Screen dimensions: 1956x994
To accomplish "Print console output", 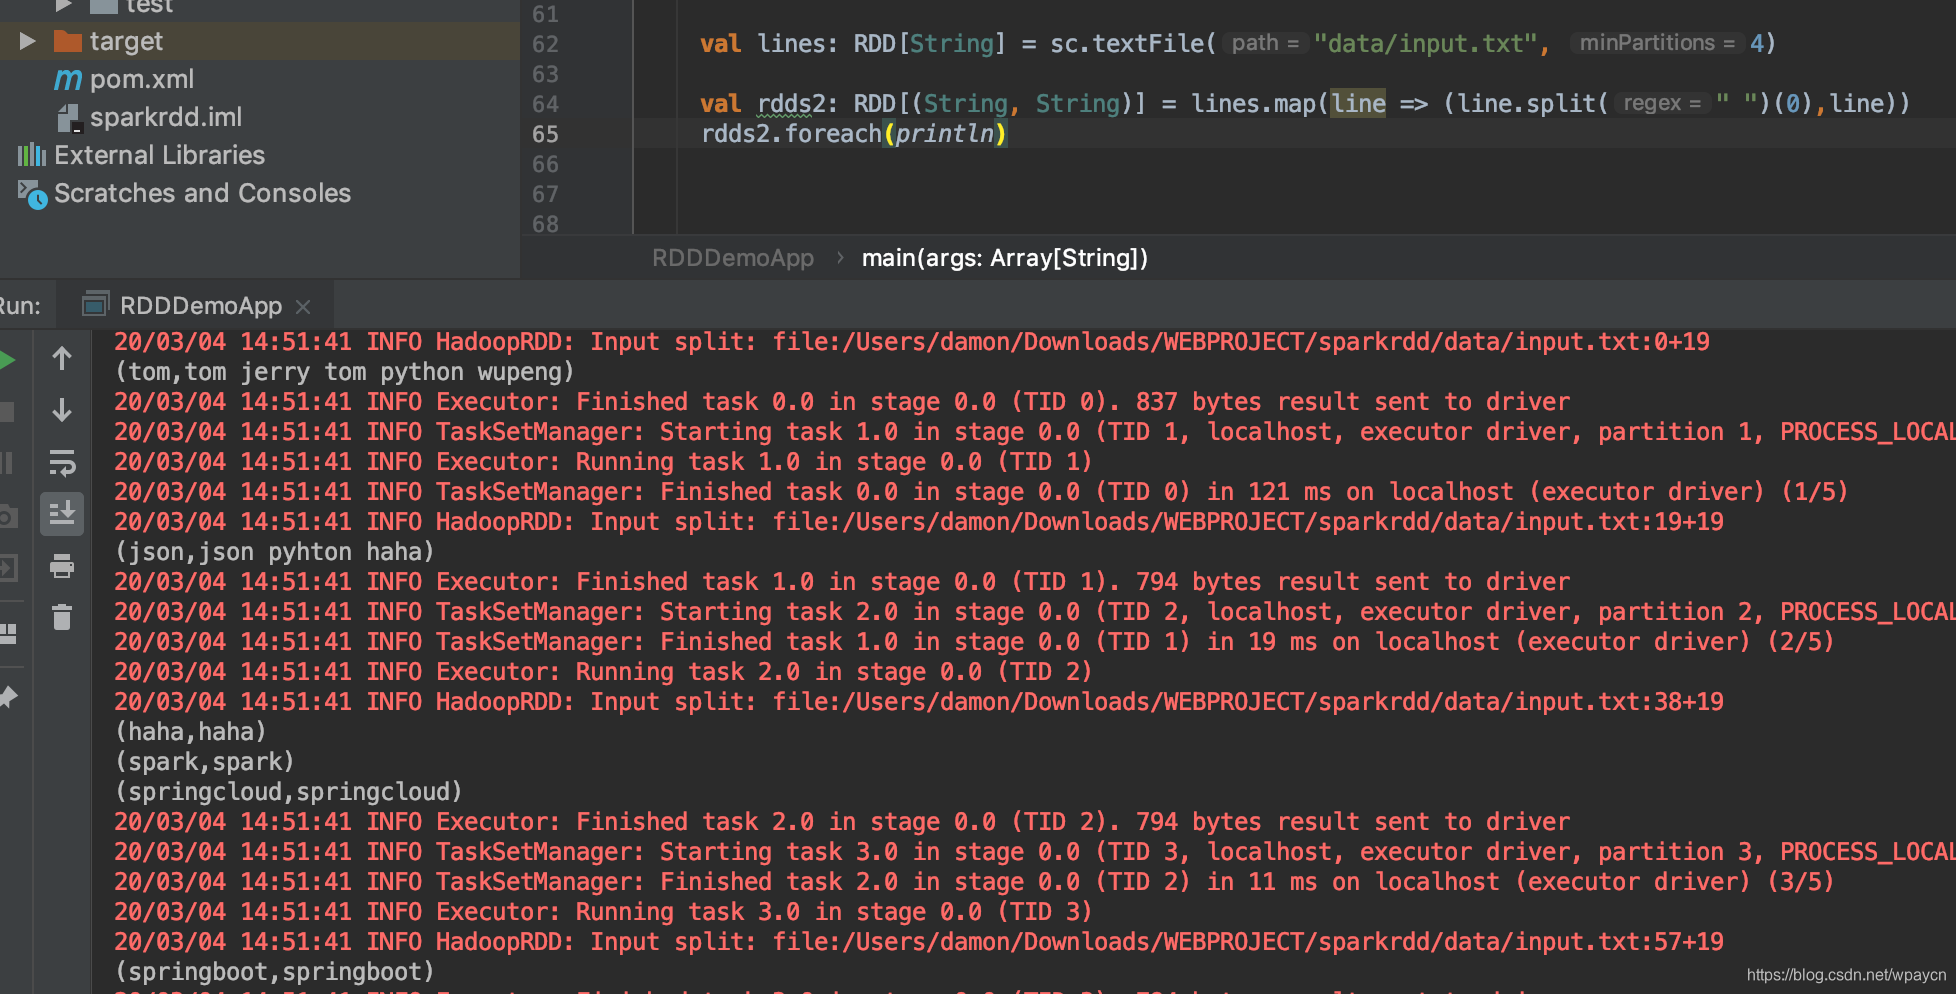I will [x=62, y=566].
